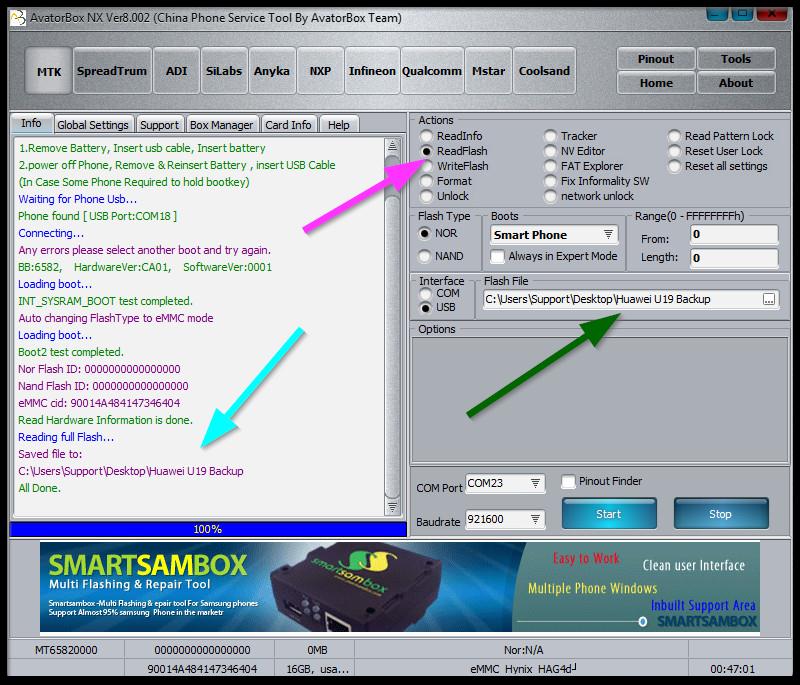Click the log panel vertical scrollbar
The image size is (800, 685).
click(392, 326)
